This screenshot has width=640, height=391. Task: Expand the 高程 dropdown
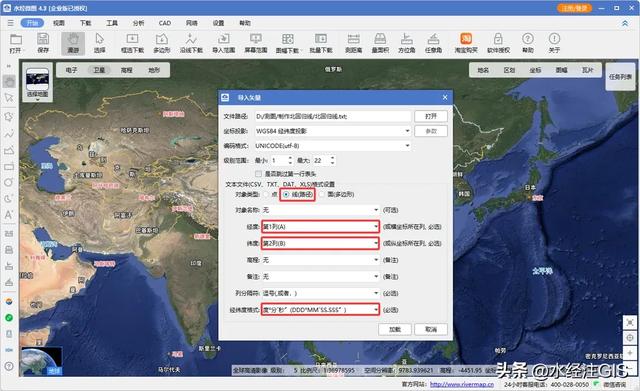click(320, 260)
